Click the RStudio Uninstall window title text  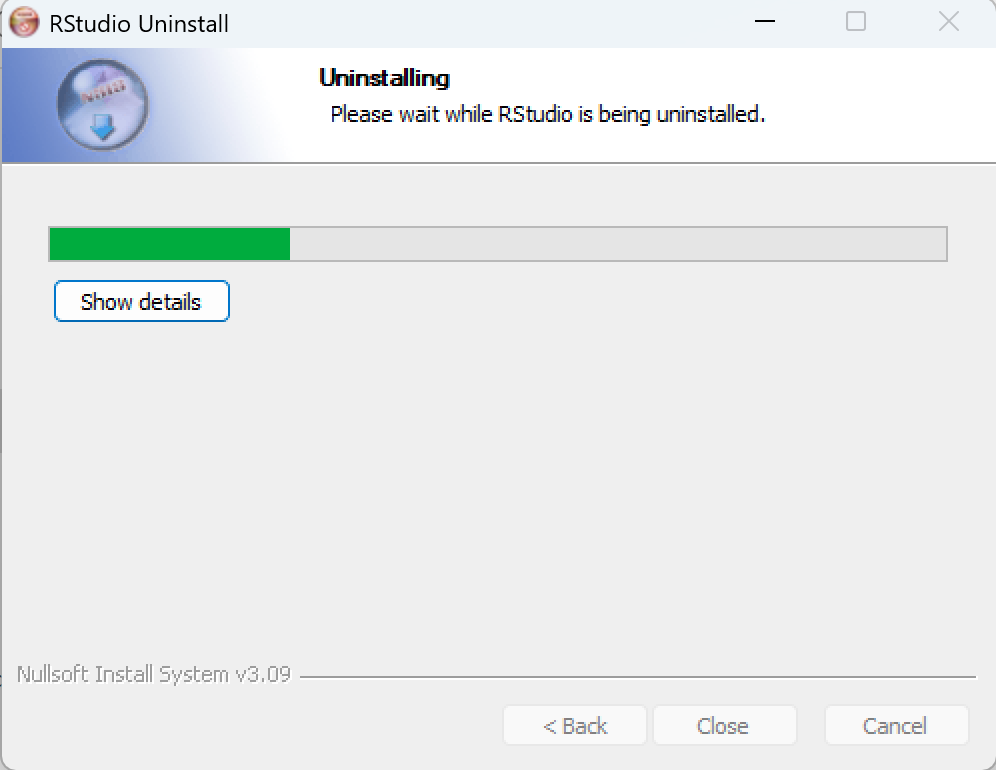point(138,24)
